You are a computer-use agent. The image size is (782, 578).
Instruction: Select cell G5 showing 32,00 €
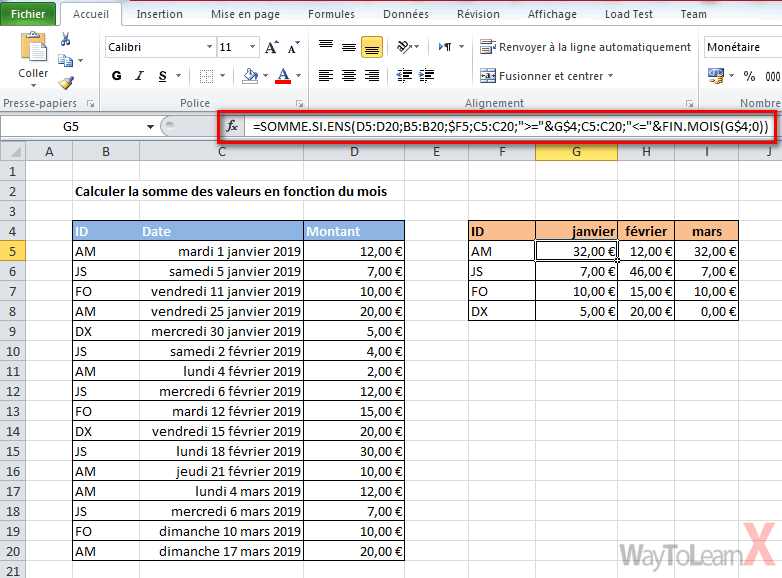coord(577,251)
